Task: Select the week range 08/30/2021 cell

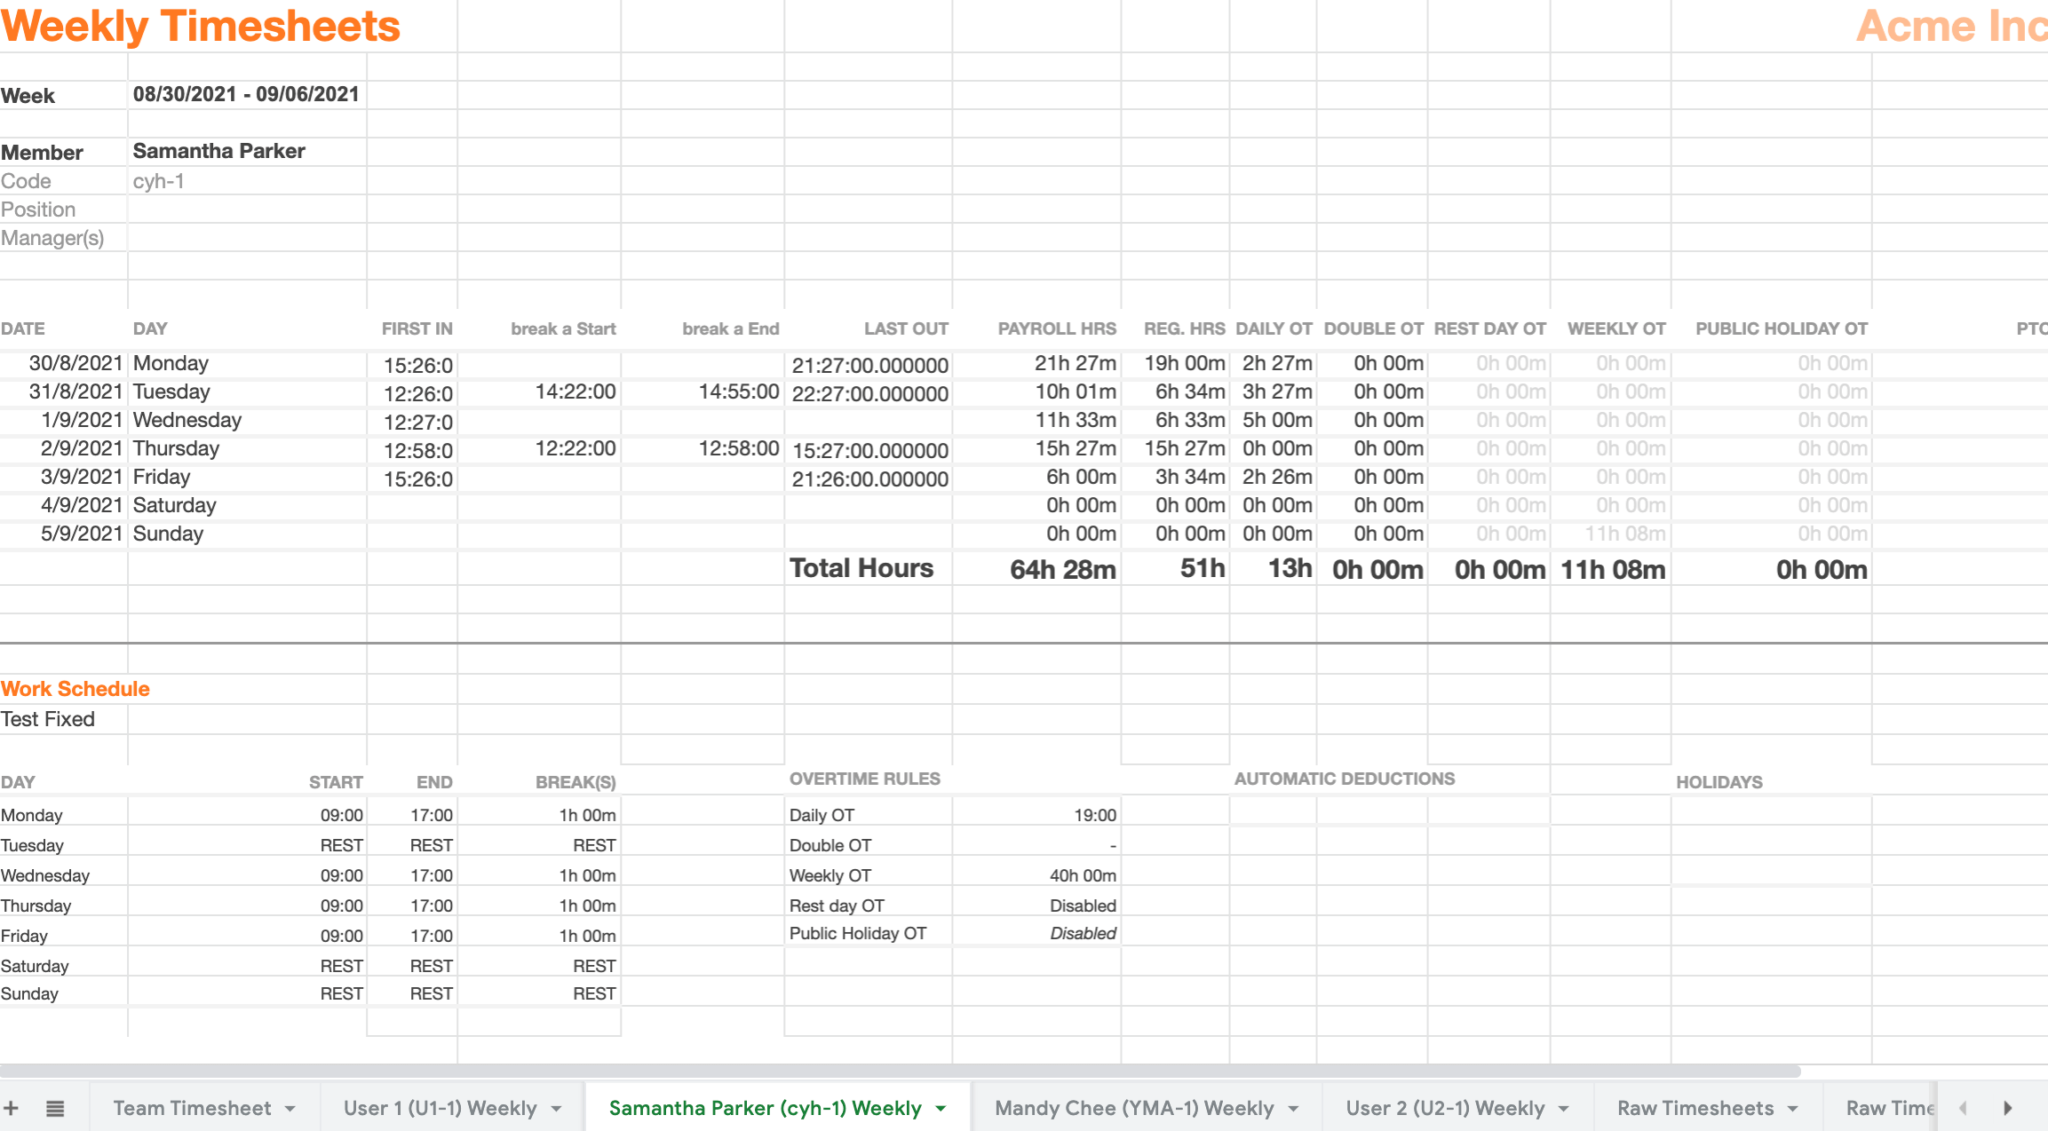Action: (246, 94)
